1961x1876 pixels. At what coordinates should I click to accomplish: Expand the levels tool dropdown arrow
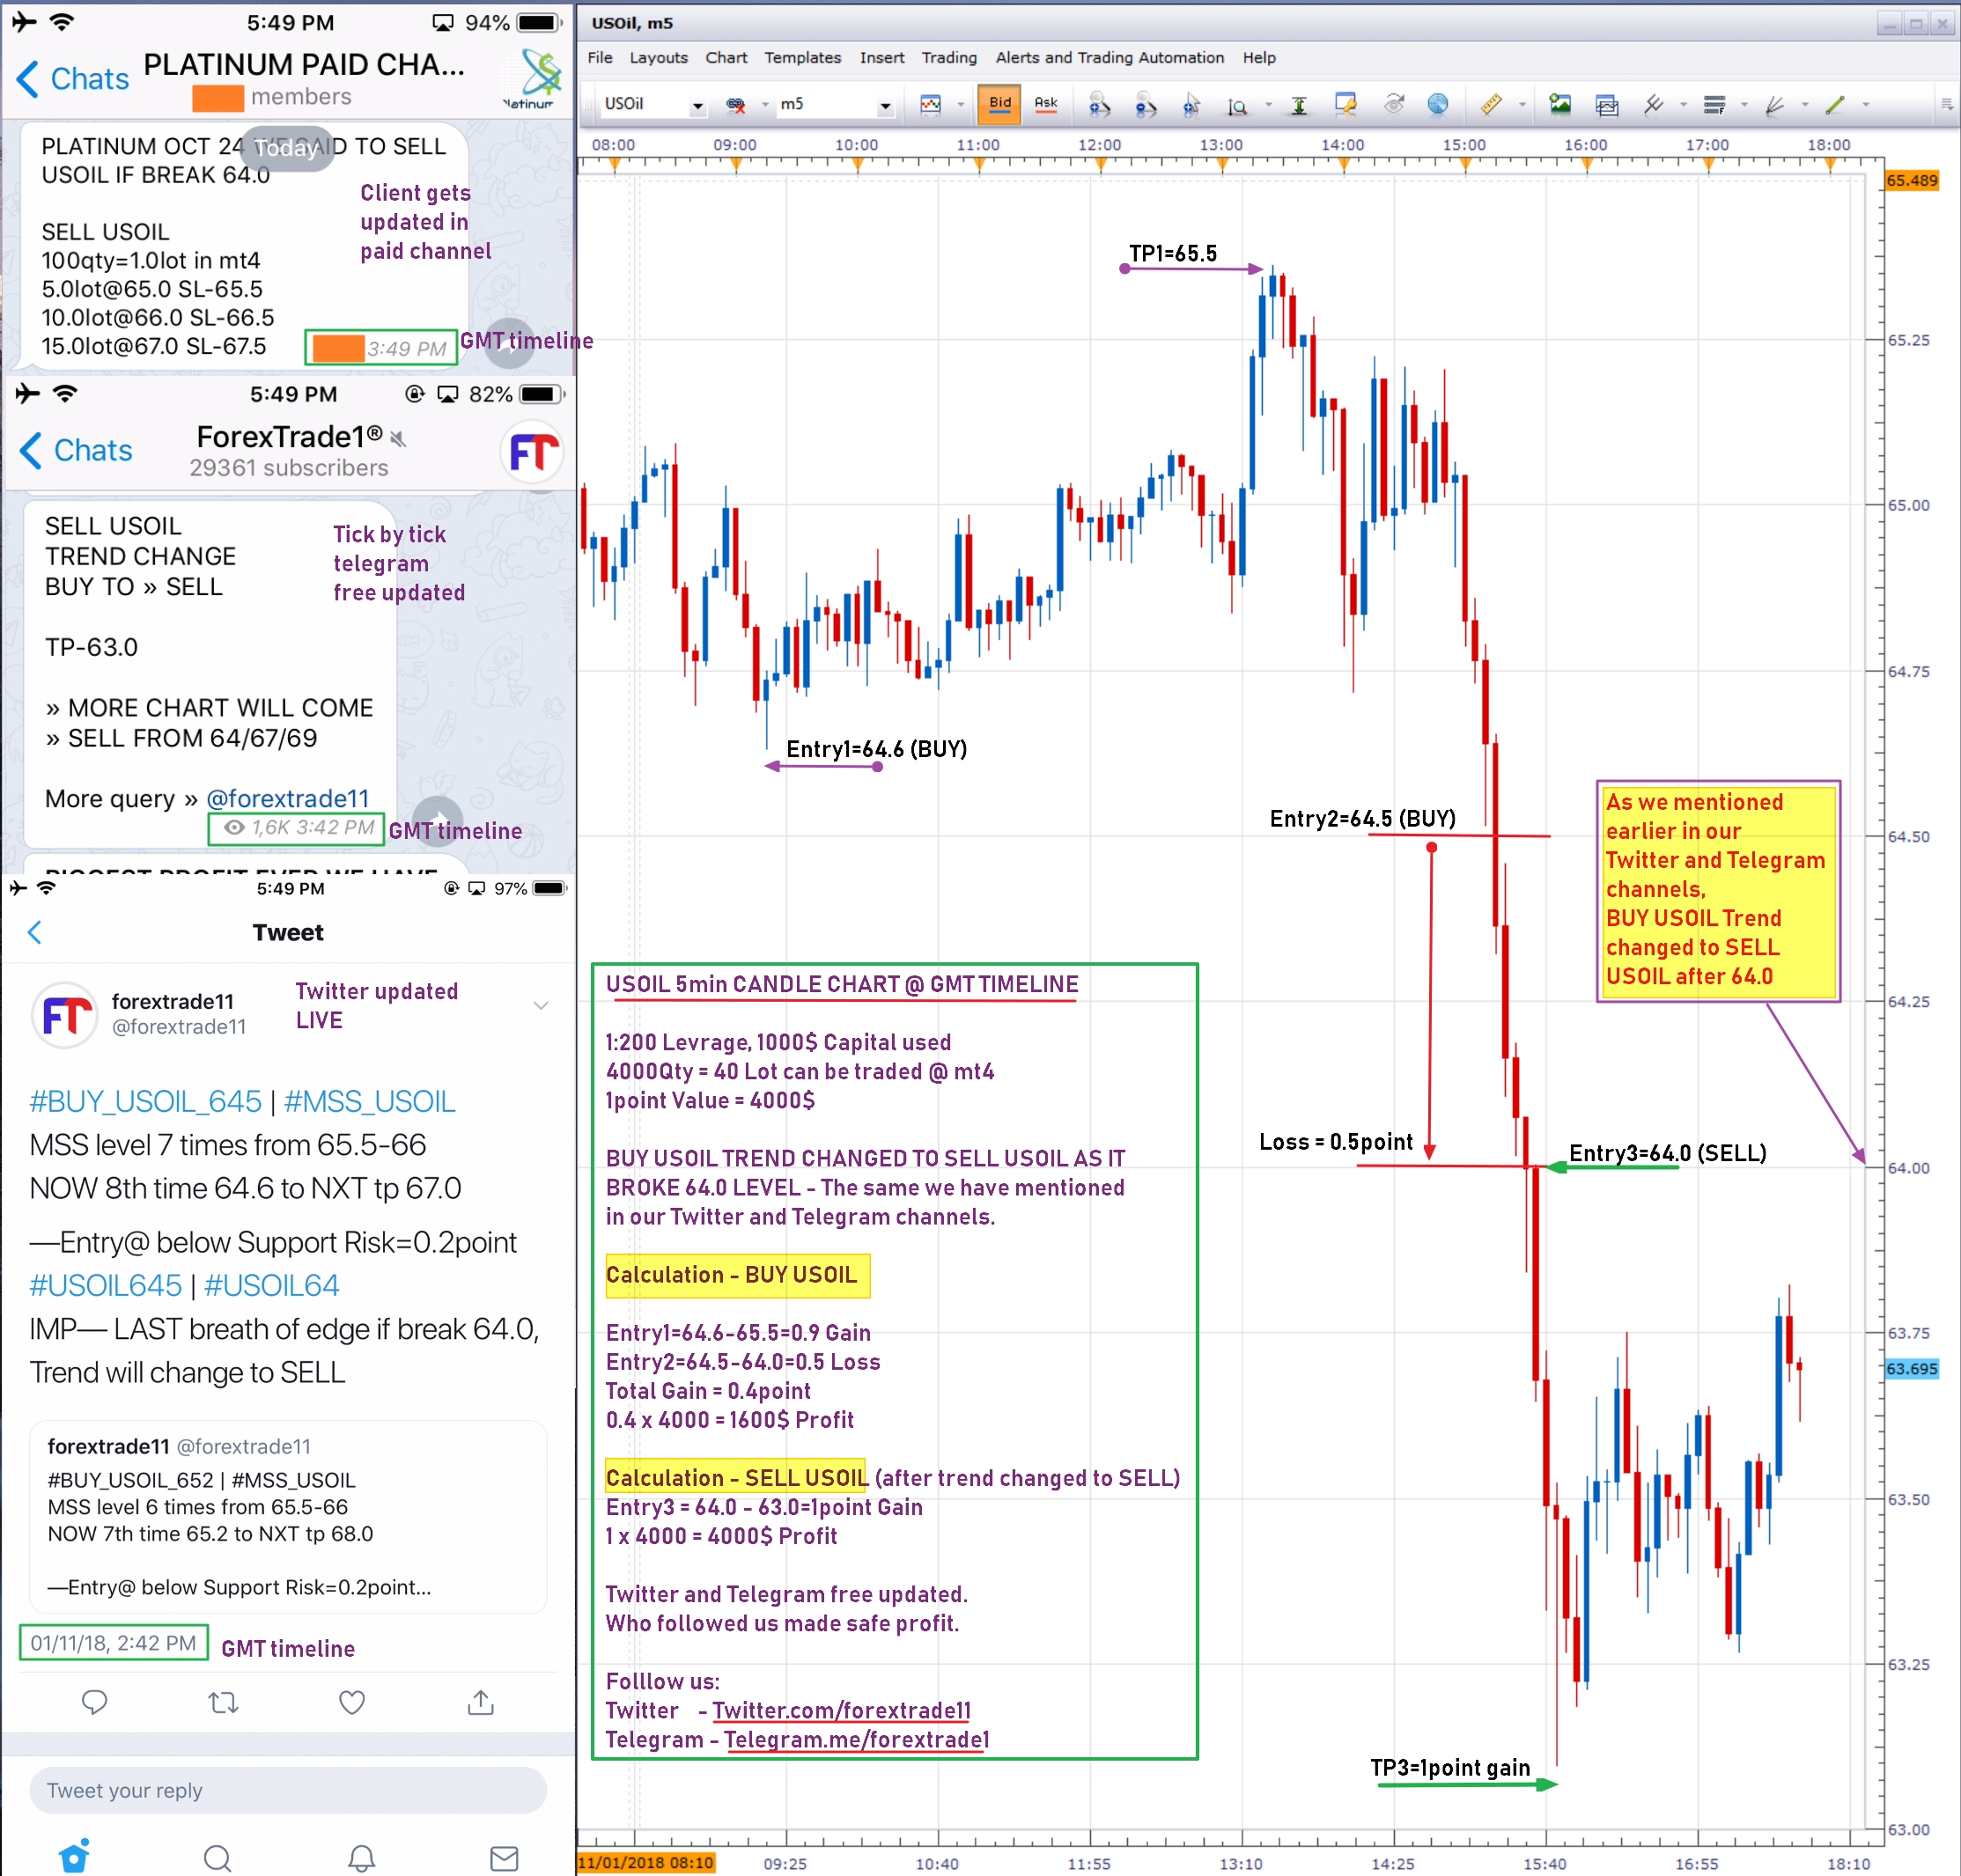tap(1744, 104)
